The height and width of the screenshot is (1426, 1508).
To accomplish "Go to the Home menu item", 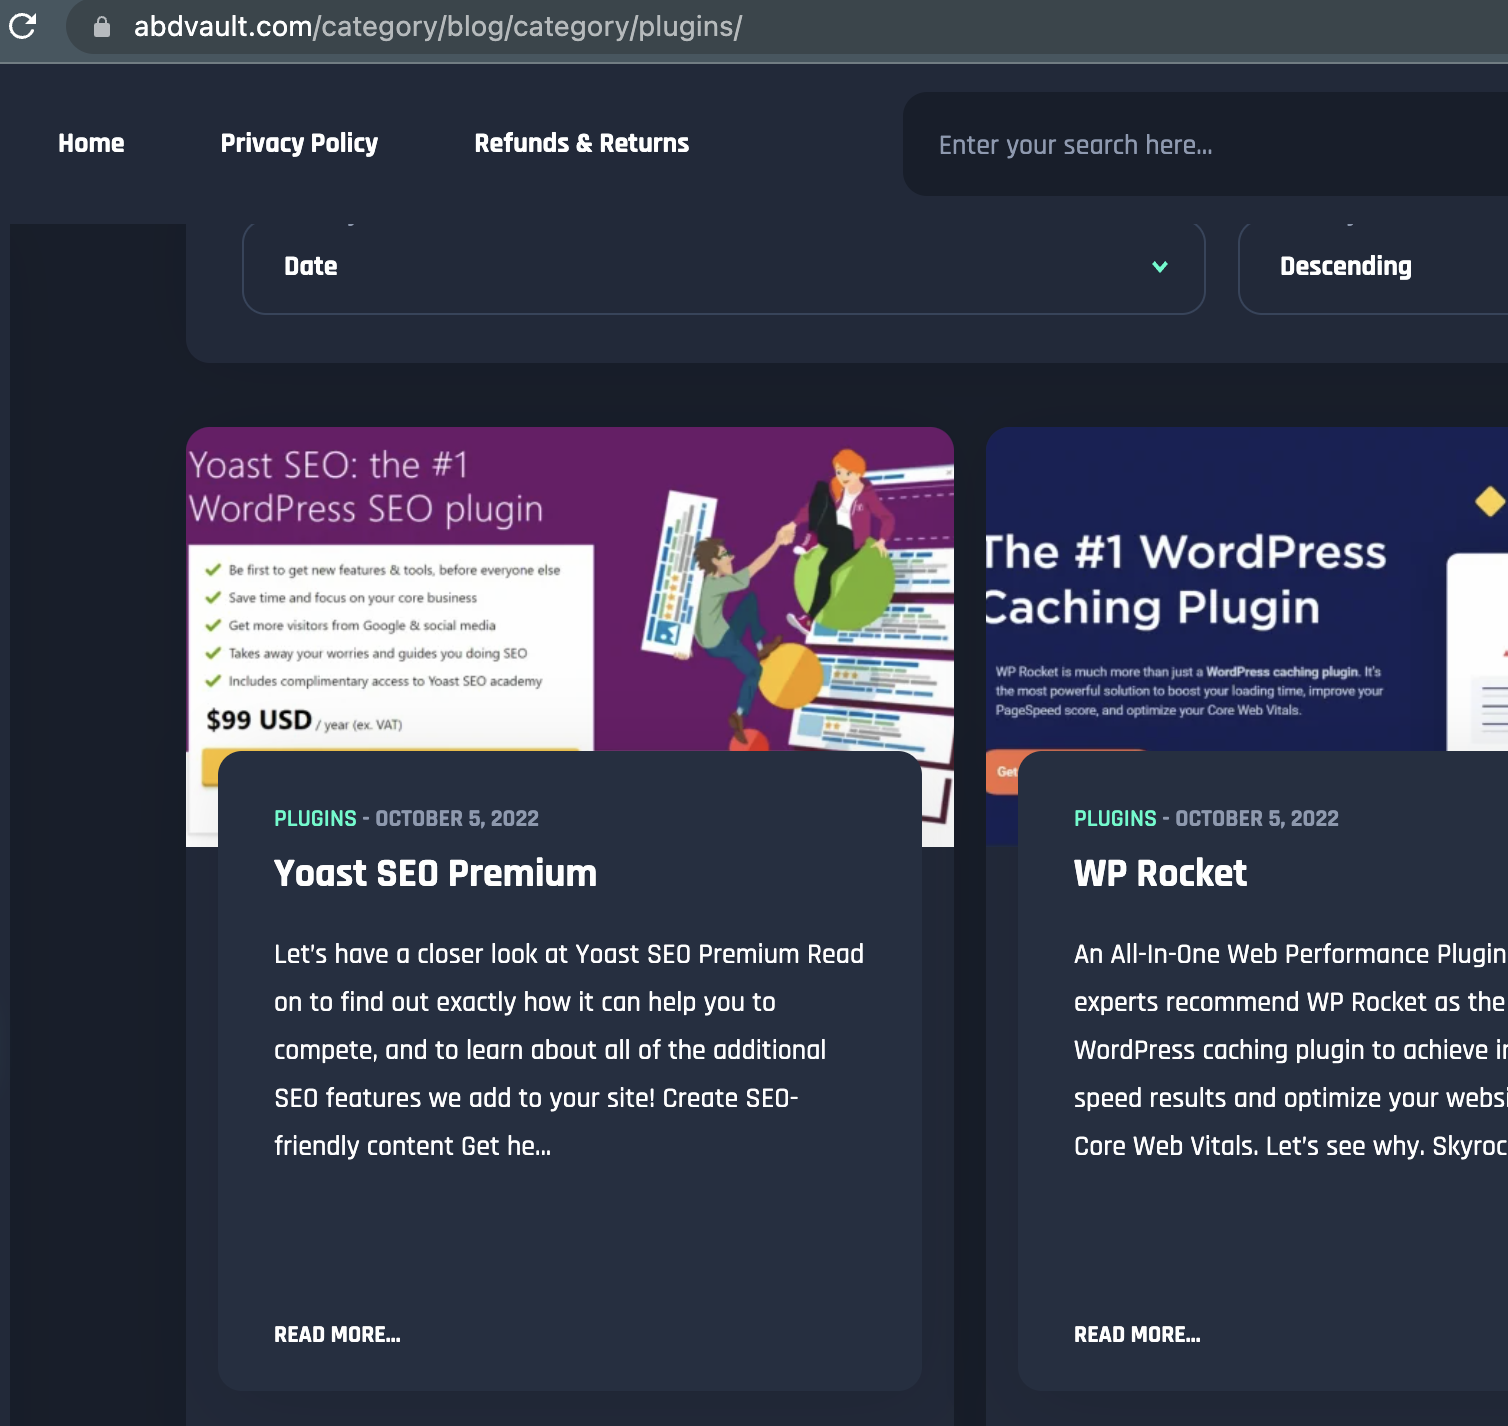I will (91, 143).
